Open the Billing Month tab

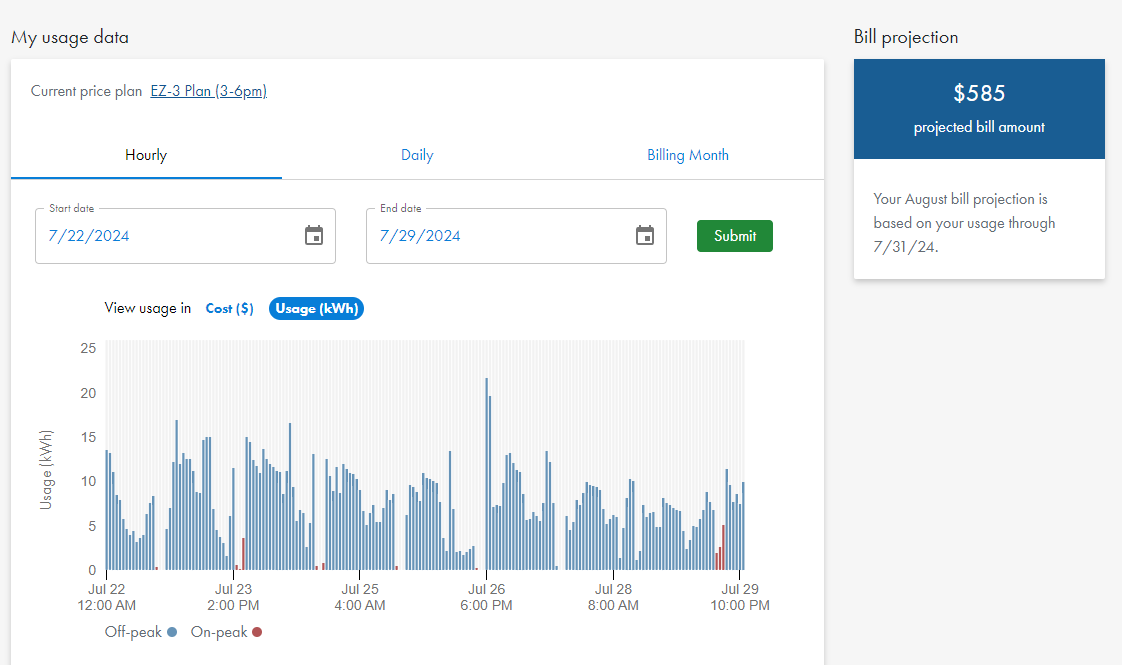click(687, 155)
